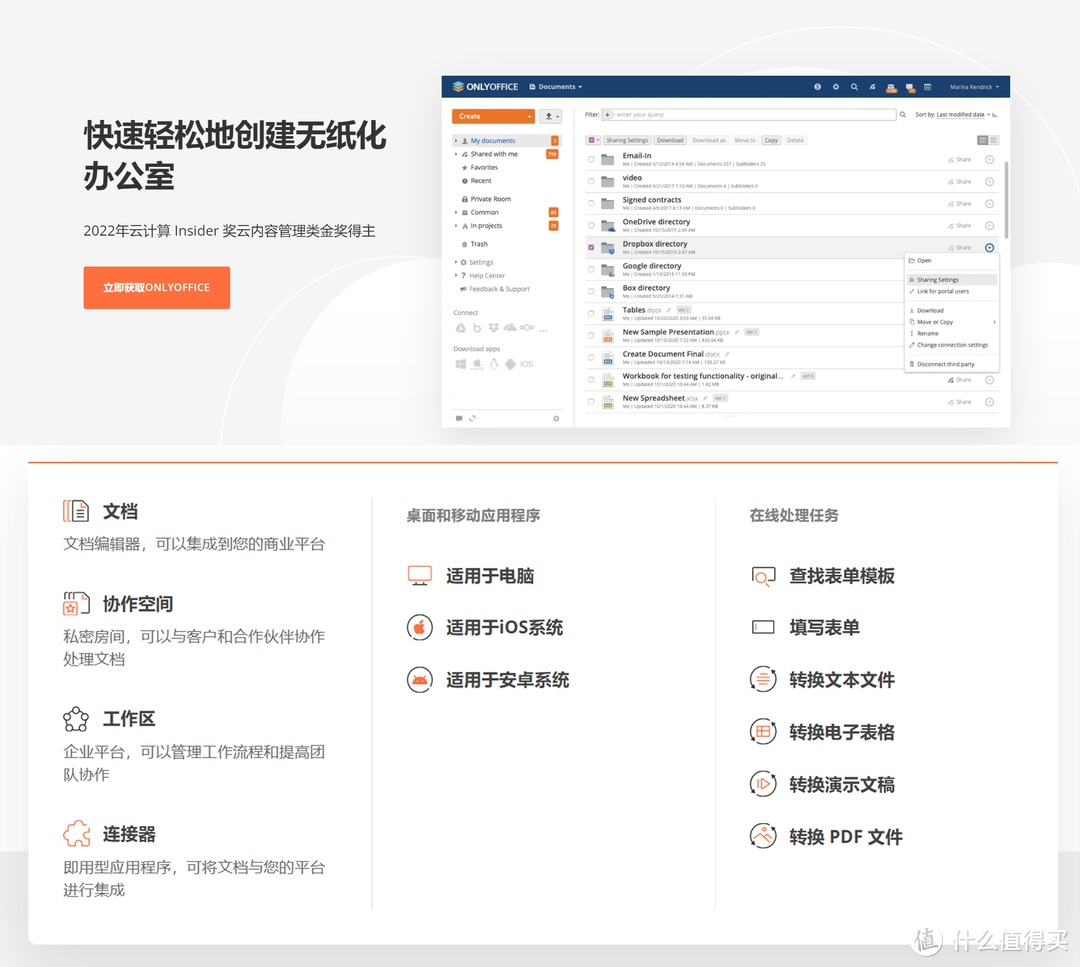
Task: Click the Google Drive icon under Connect
Action: coord(460,328)
